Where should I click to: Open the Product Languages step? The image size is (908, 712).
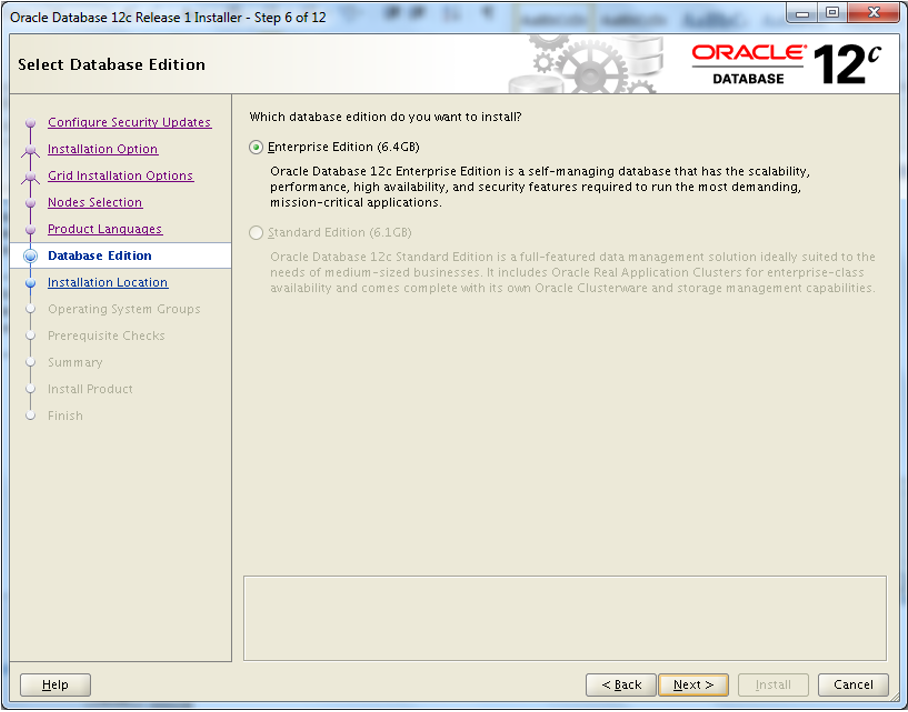(105, 229)
